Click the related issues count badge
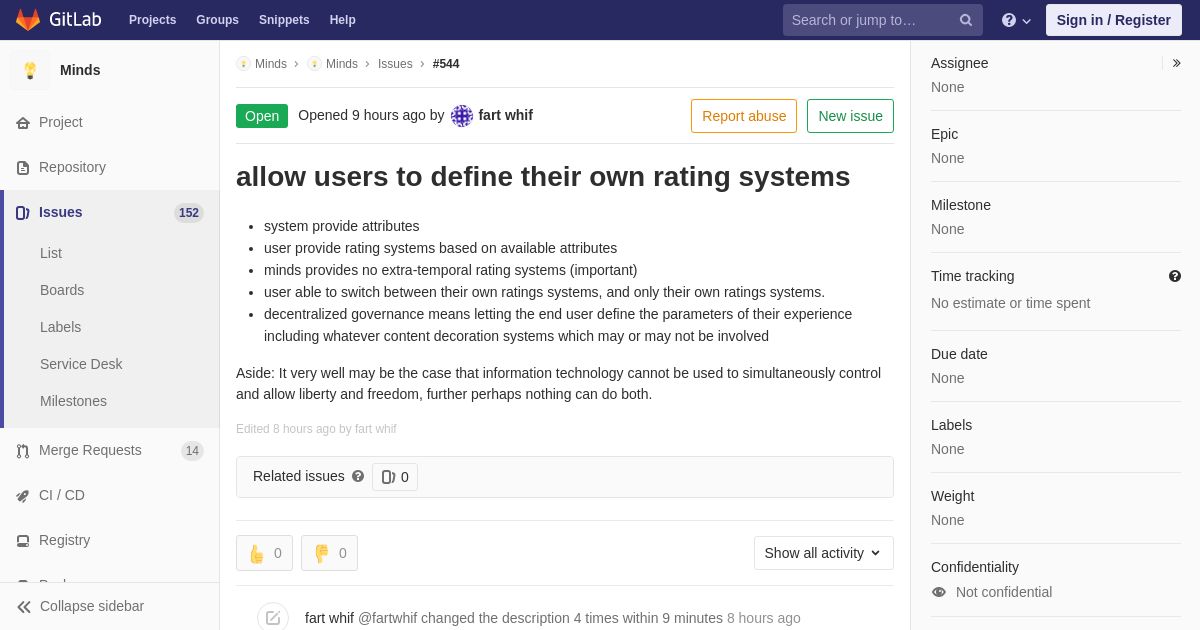Screen dimensions: 1200x630 pyautogui.click(x=395, y=477)
